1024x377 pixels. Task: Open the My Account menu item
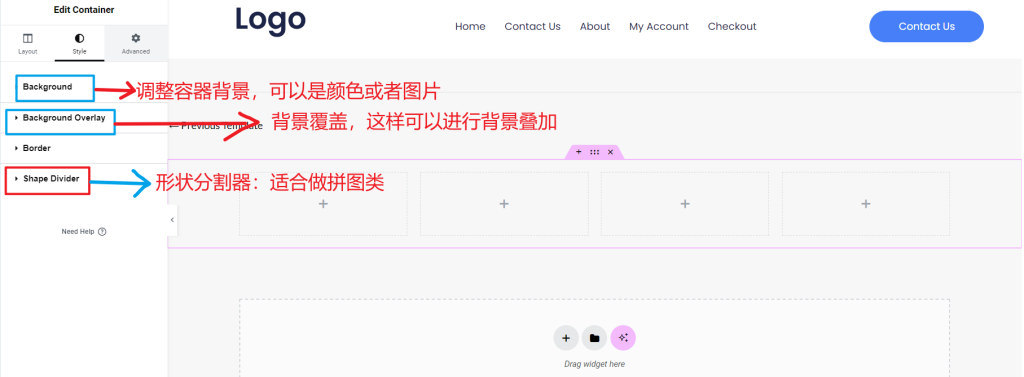659,26
